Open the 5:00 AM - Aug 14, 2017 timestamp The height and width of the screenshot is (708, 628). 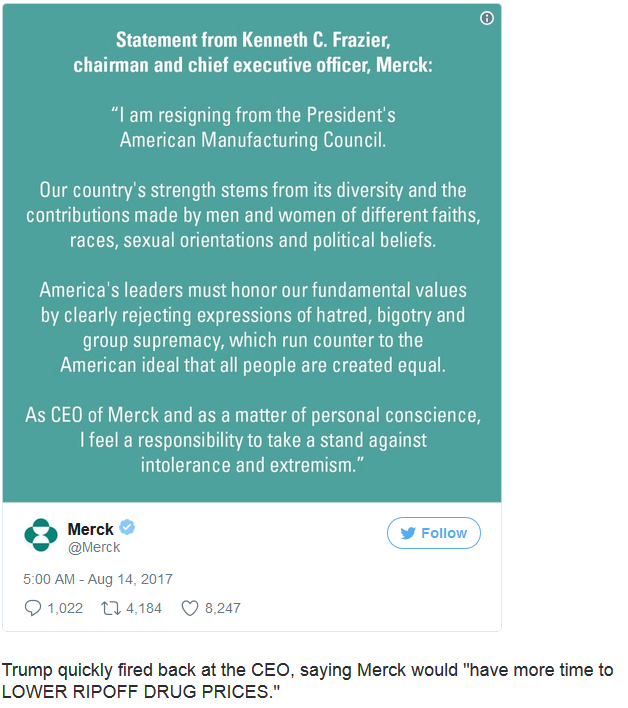(x=98, y=579)
